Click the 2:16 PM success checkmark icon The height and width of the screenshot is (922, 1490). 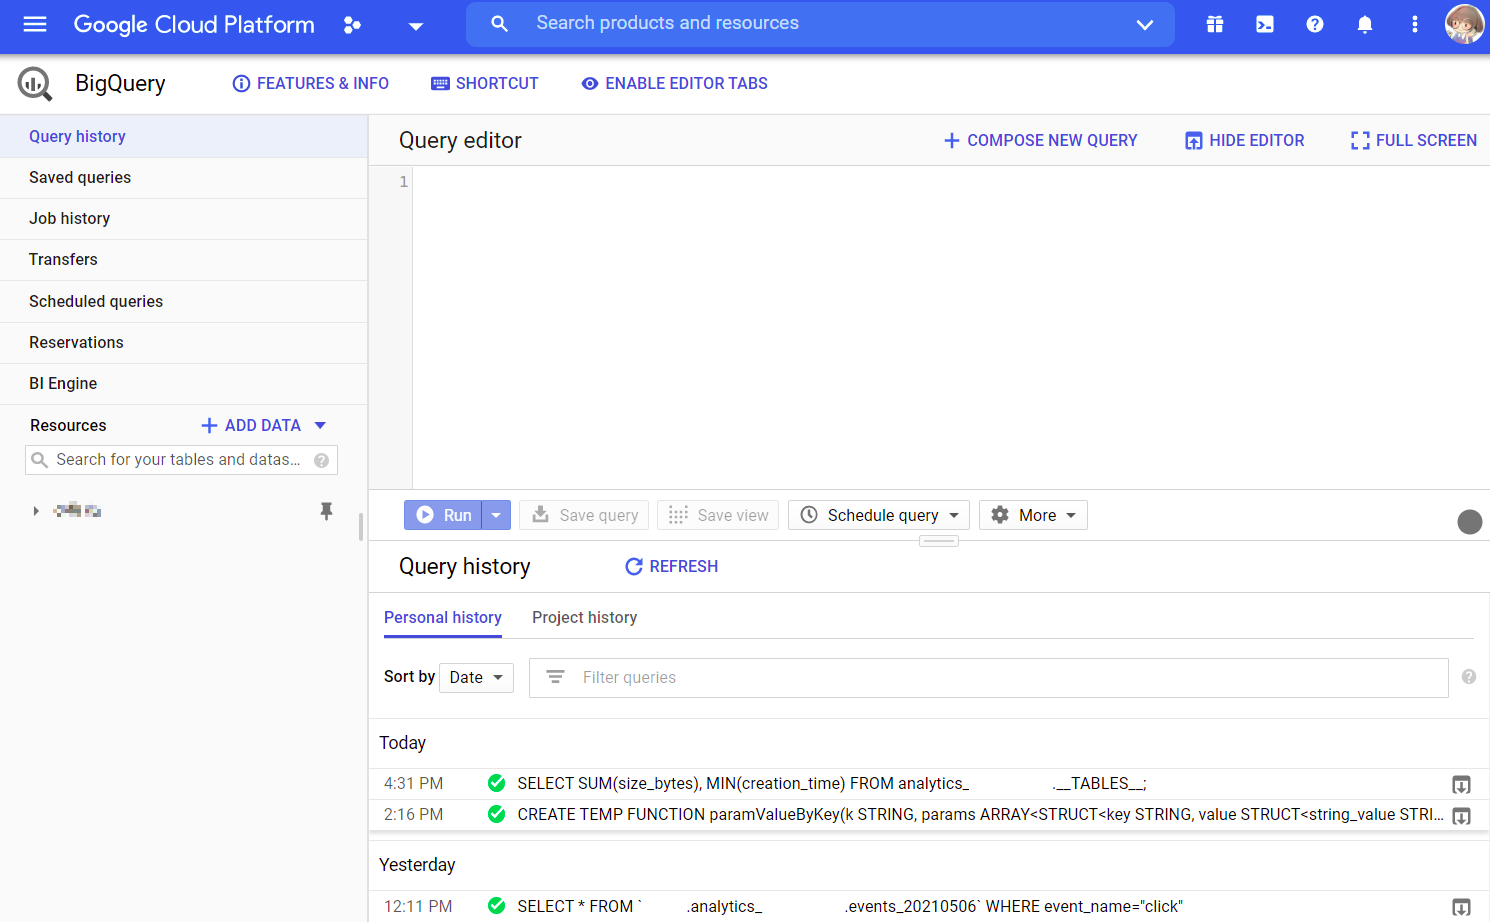coord(496,814)
